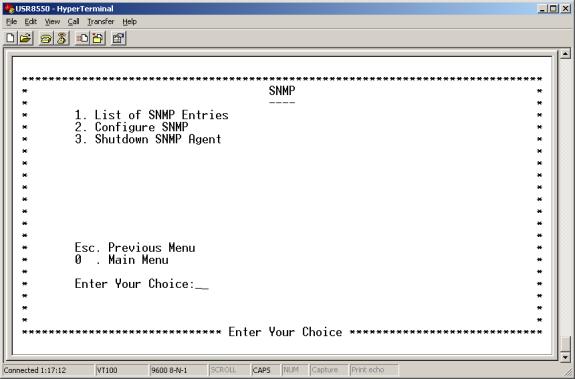Click the HyperTerminal title bar app icon

coord(9,8)
